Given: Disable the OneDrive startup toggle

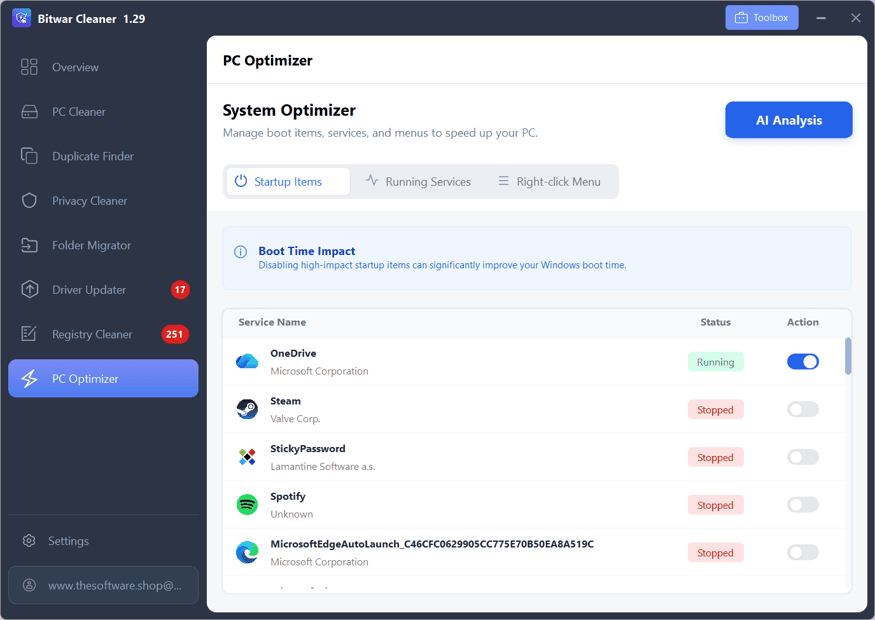Looking at the screenshot, I should (802, 362).
